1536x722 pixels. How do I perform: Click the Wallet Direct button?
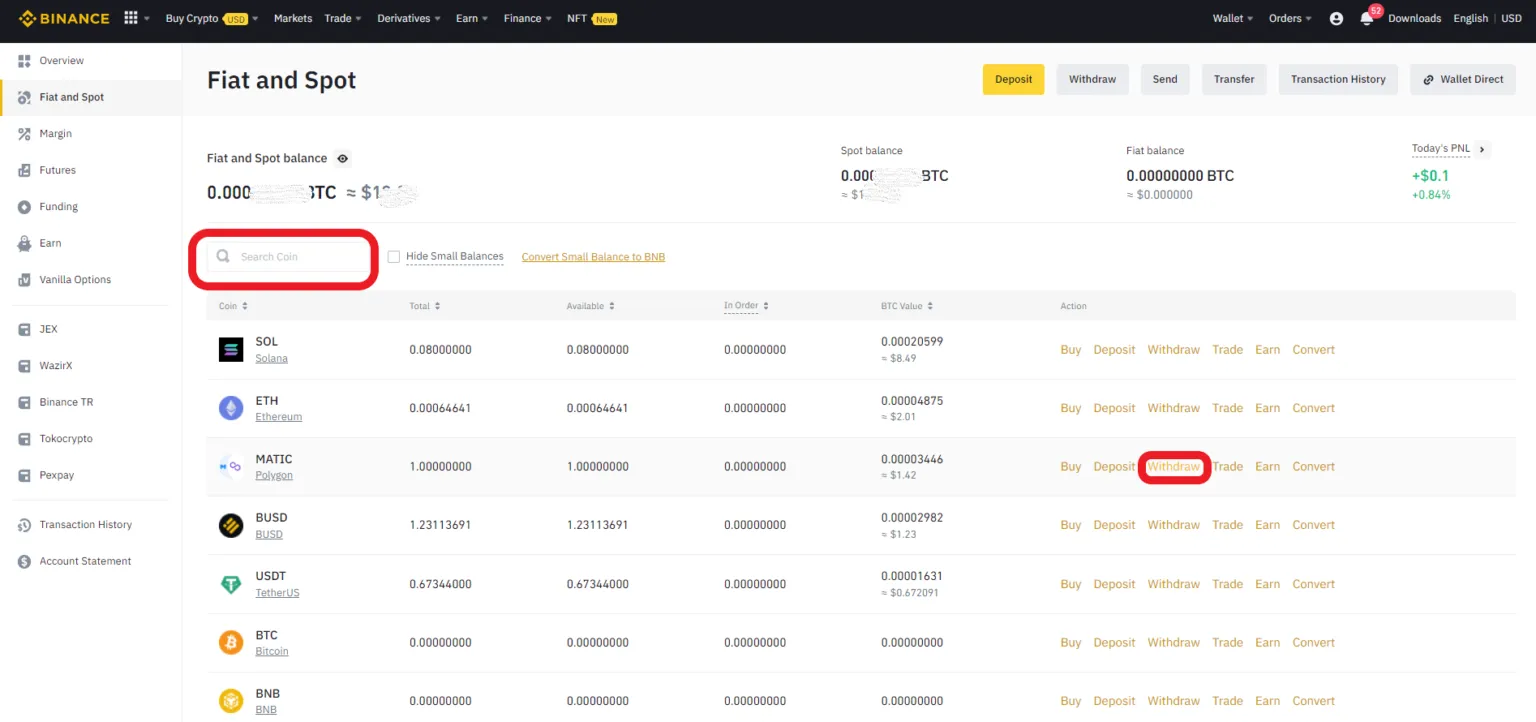pos(1463,79)
